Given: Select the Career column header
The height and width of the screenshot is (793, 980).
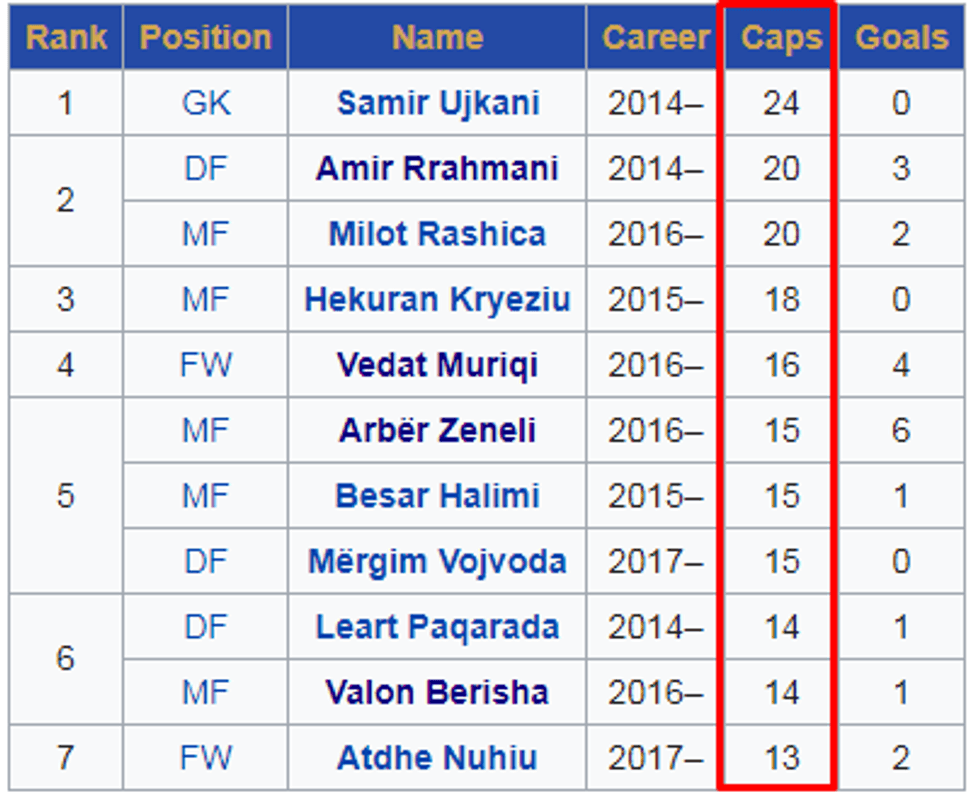Looking at the screenshot, I should pyautogui.click(x=655, y=38).
